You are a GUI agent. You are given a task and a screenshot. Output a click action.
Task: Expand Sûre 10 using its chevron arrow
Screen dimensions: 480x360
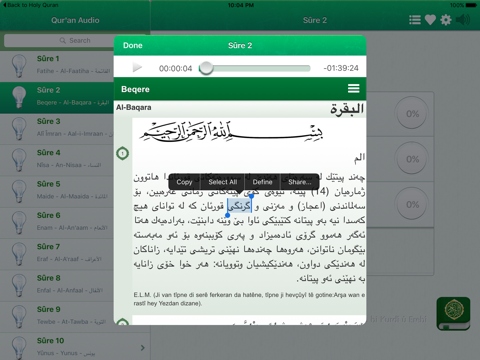pos(143,348)
